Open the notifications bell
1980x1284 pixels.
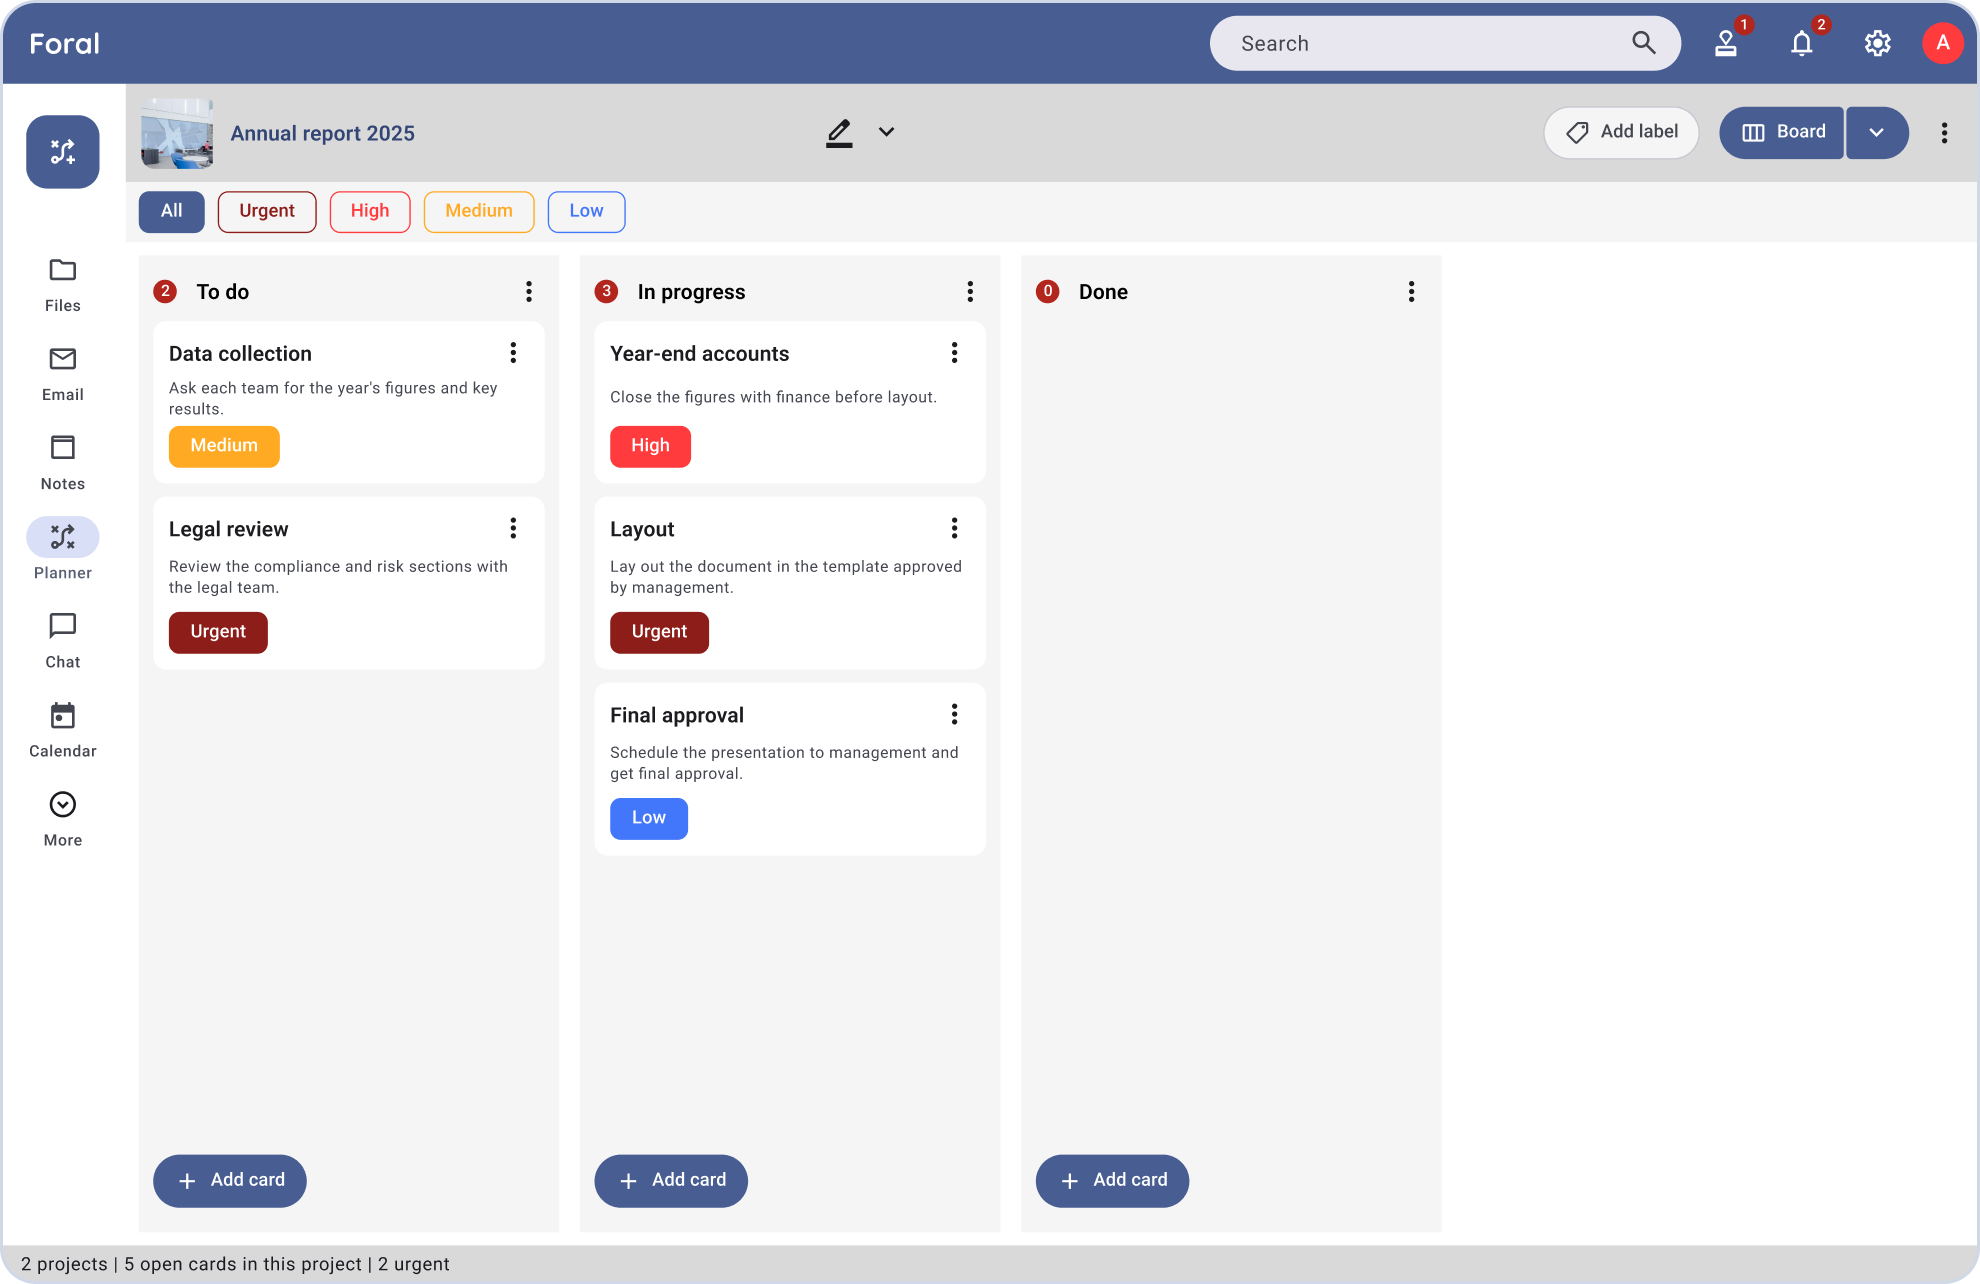click(1802, 43)
